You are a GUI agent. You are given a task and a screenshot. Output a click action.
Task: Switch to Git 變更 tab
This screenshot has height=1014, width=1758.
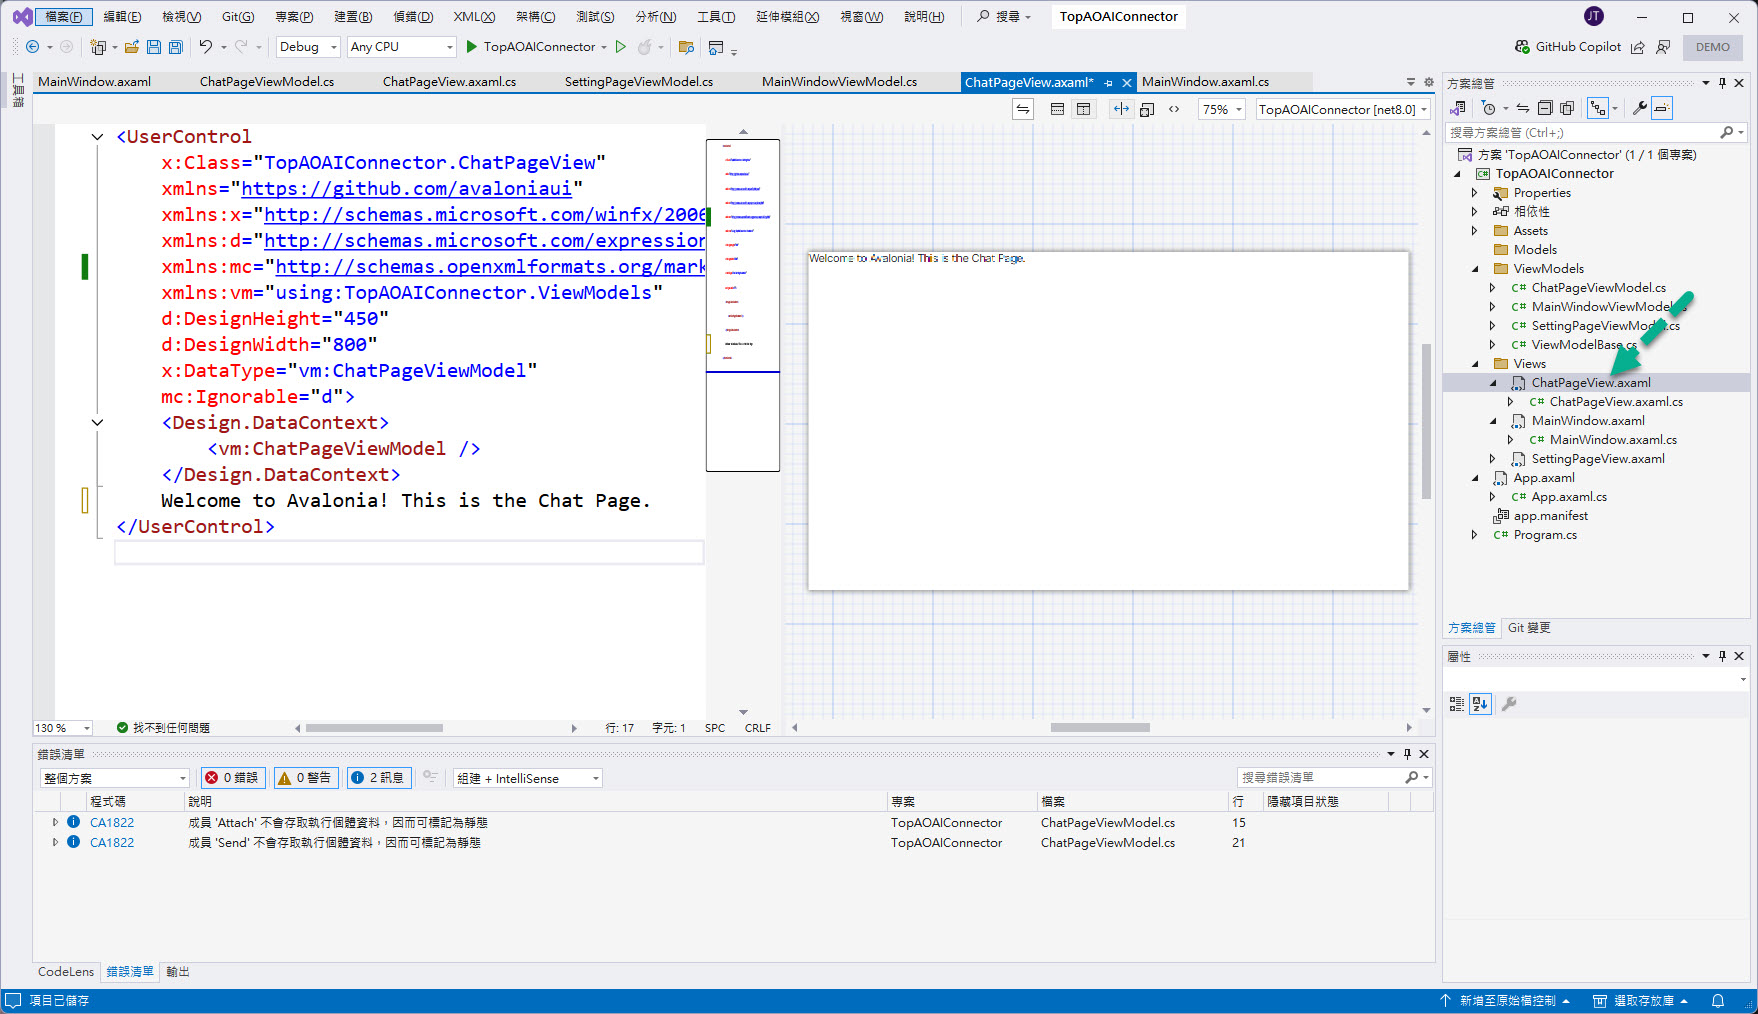[x=1529, y=628]
